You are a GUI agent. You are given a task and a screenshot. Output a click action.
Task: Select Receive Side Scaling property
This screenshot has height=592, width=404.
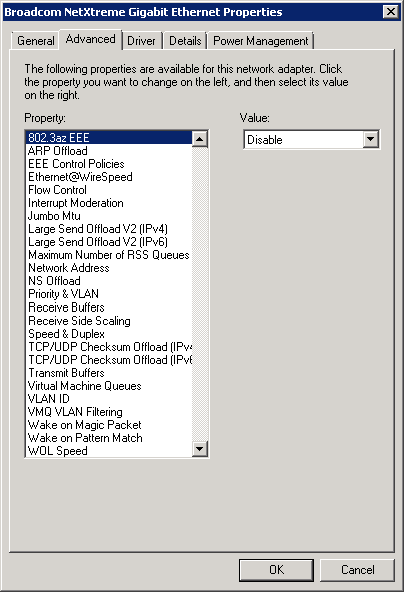[x=109, y=321]
